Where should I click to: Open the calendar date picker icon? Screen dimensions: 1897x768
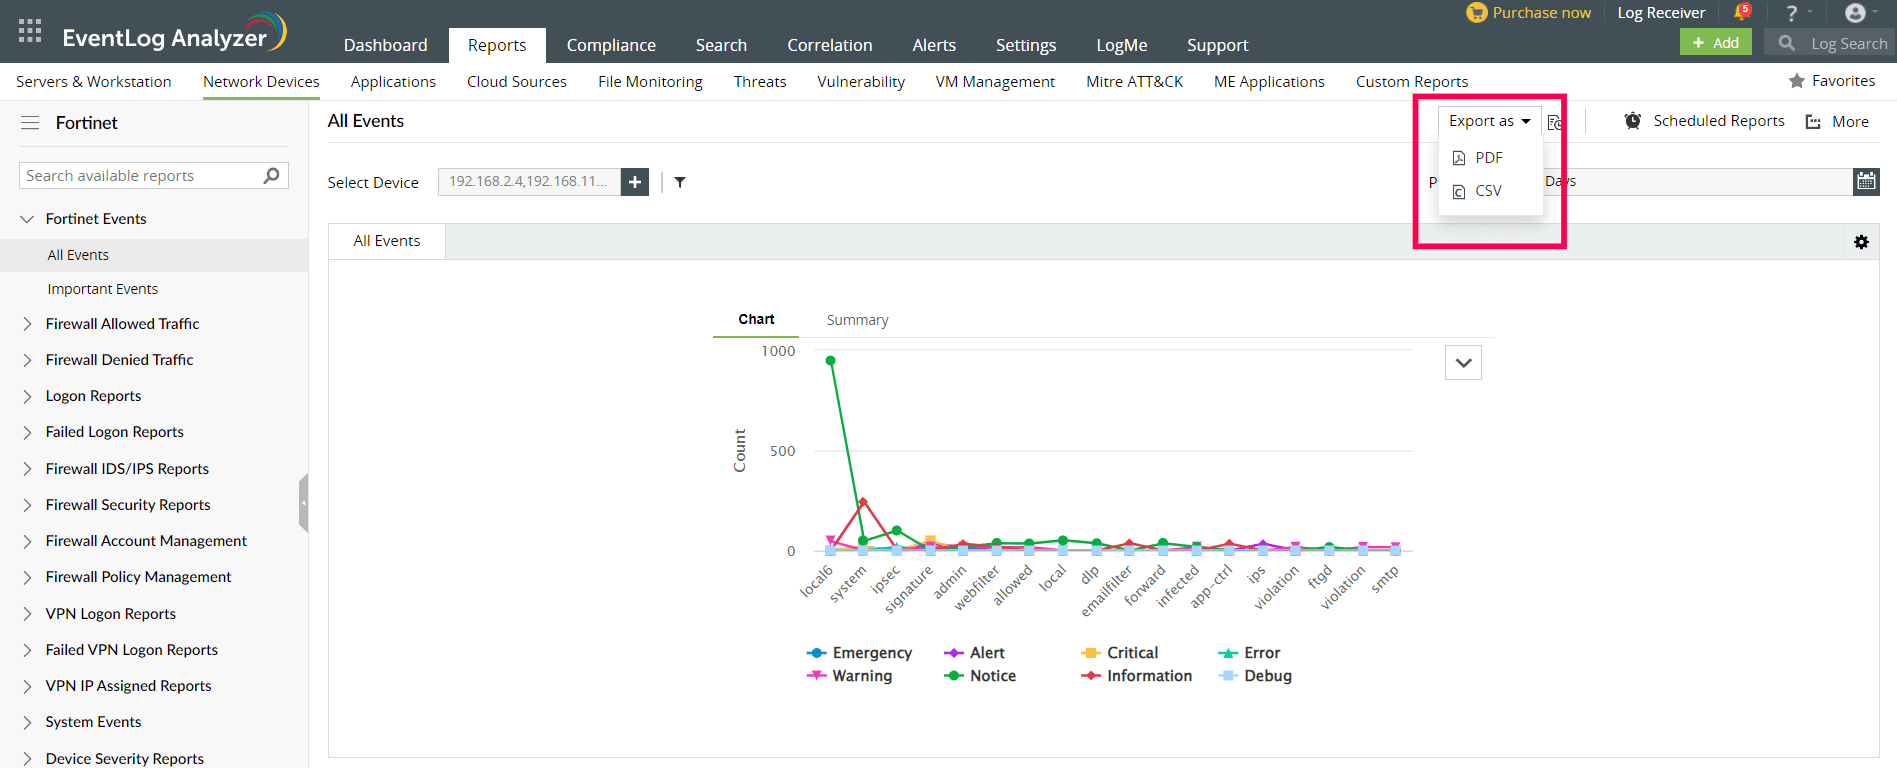1866,181
